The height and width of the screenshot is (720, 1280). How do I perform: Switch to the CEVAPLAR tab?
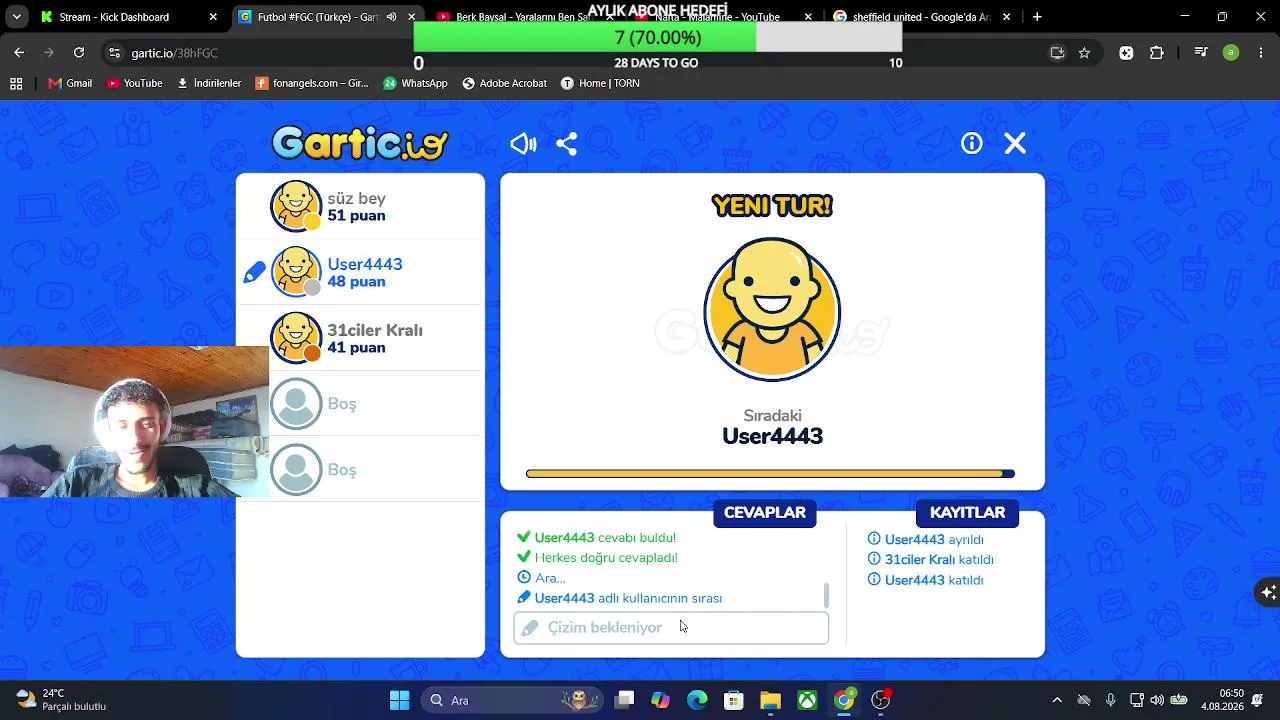point(765,513)
